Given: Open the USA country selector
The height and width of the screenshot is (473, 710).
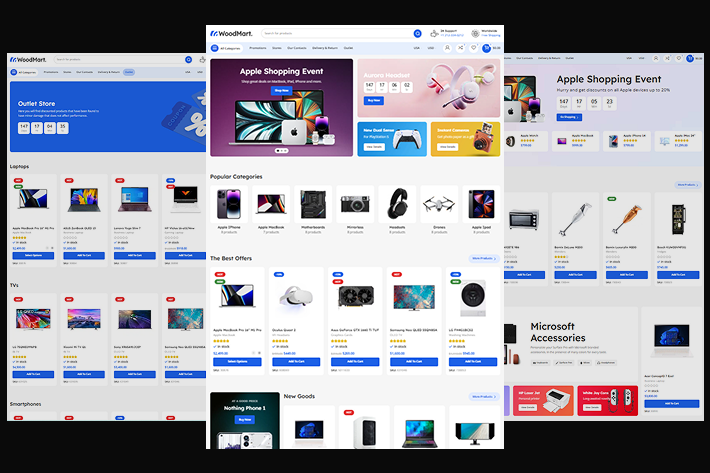Looking at the screenshot, I should click(x=416, y=48).
